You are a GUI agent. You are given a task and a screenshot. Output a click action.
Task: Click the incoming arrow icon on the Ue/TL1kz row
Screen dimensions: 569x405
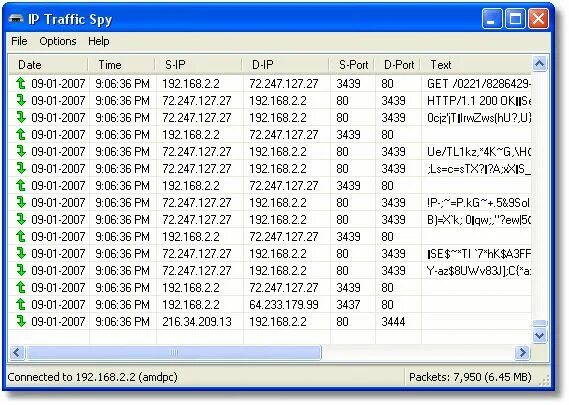tap(21, 151)
